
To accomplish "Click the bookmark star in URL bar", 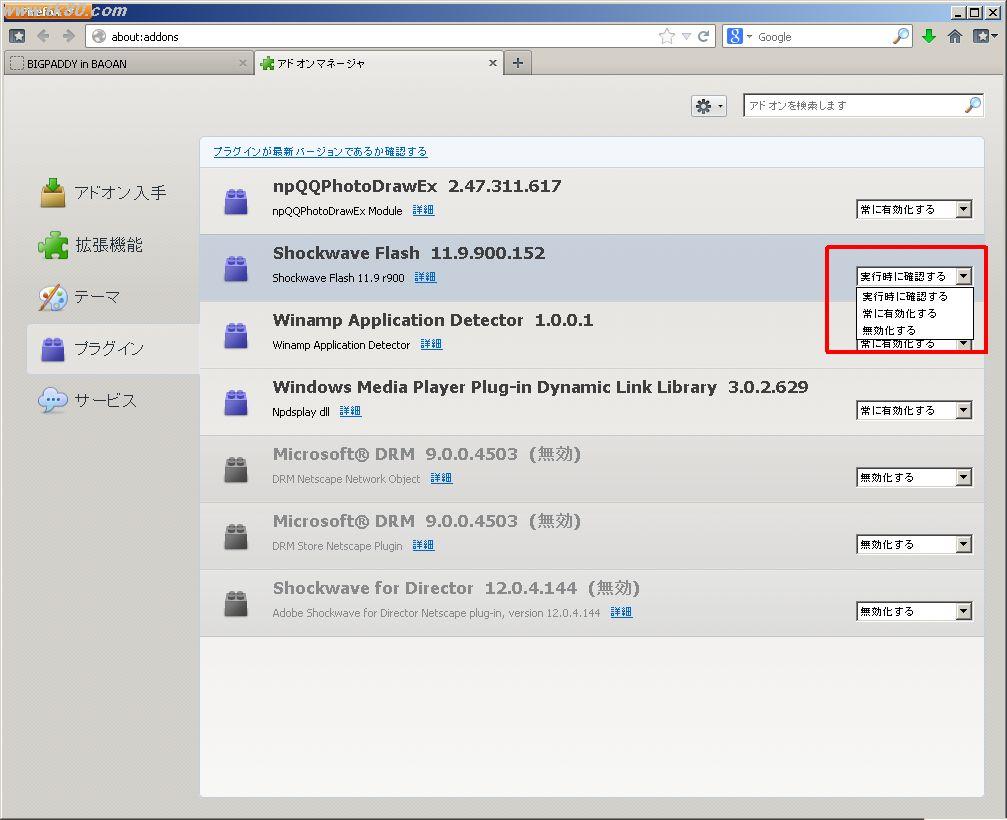I will tap(667, 36).
